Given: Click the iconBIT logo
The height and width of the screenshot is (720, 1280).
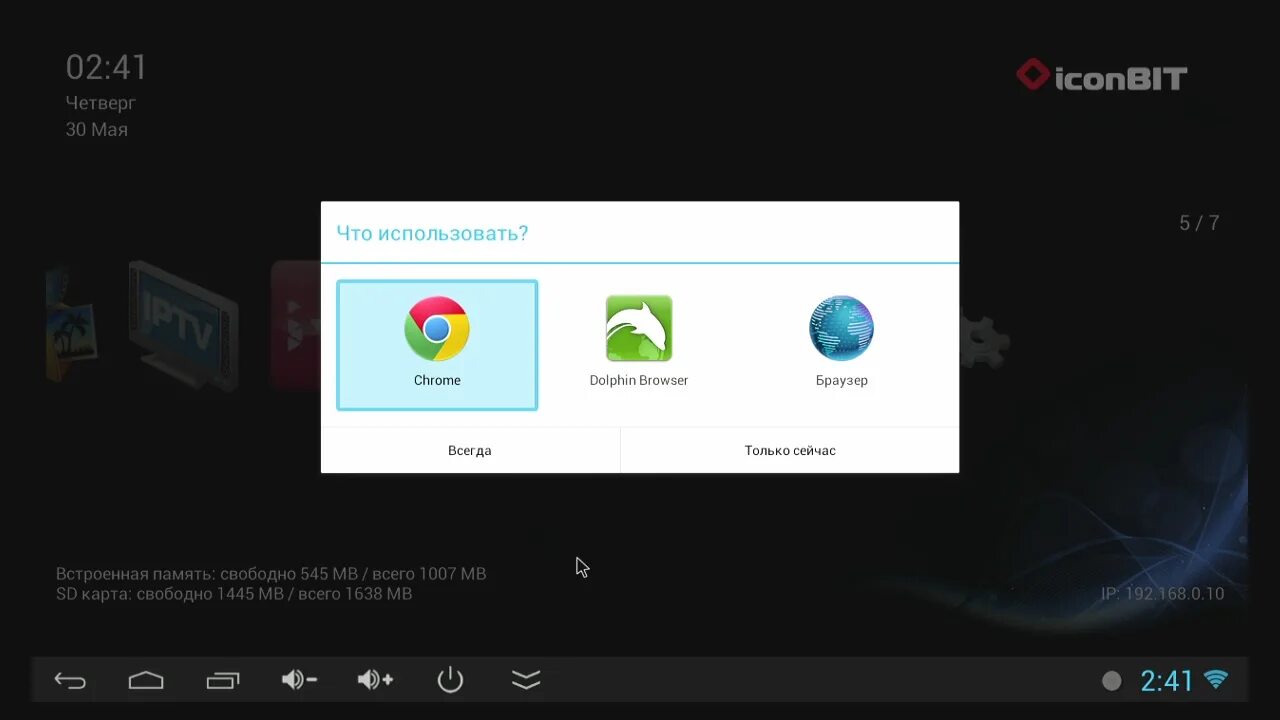Looking at the screenshot, I should (x=1102, y=76).
